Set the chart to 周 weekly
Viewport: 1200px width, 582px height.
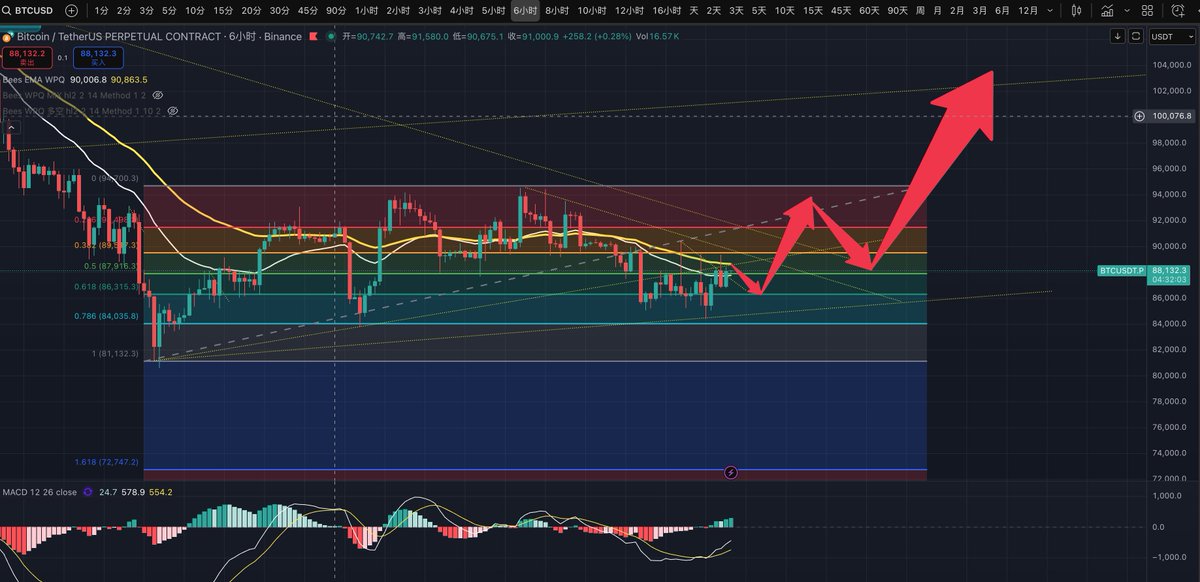(x=920, y=11)
